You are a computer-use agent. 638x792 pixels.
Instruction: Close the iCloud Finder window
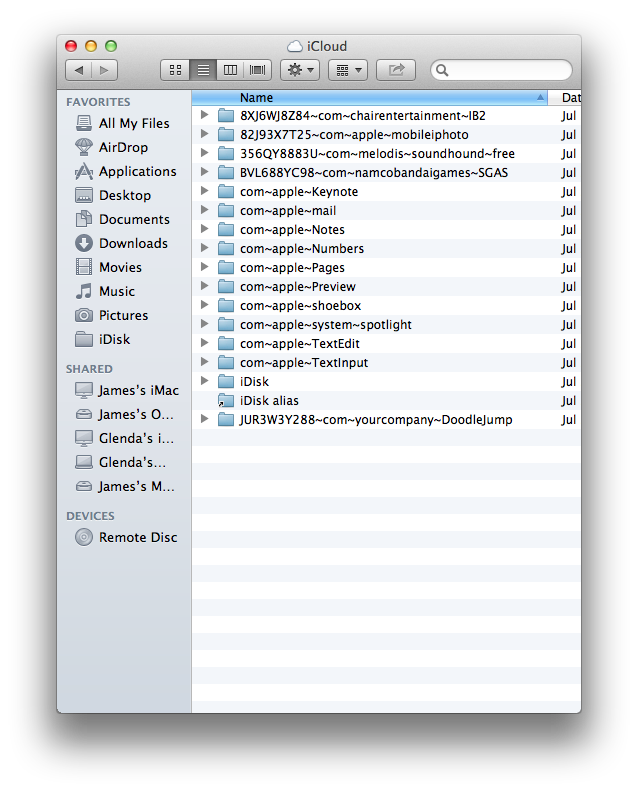pyautogui.click(x=71, y=46)
